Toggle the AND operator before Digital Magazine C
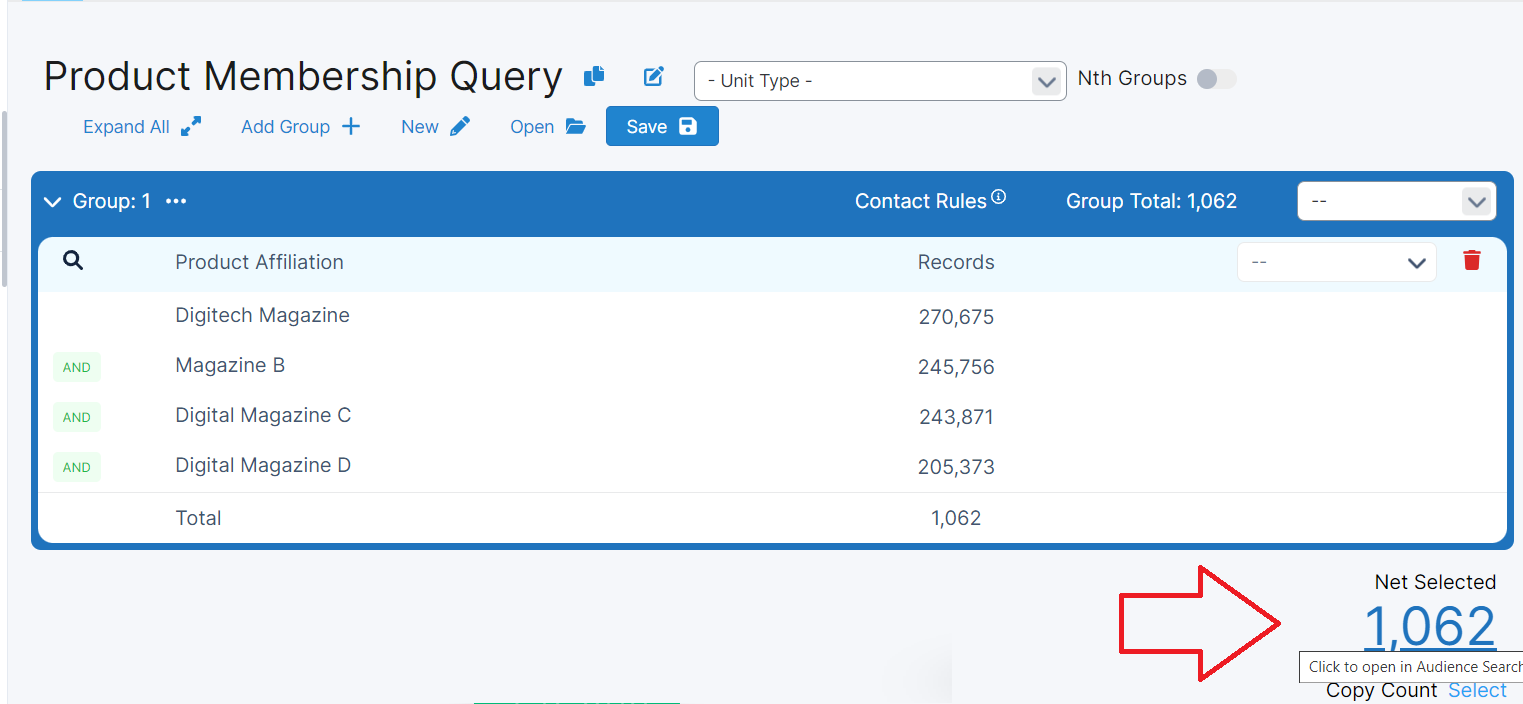Viewport: 1523px width, 704px height. click(x=77, y=417)
